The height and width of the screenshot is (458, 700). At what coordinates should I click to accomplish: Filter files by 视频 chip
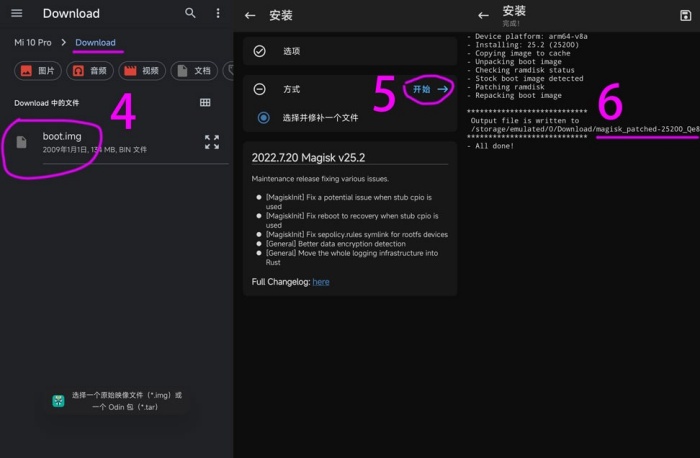(x=141, y=71)
